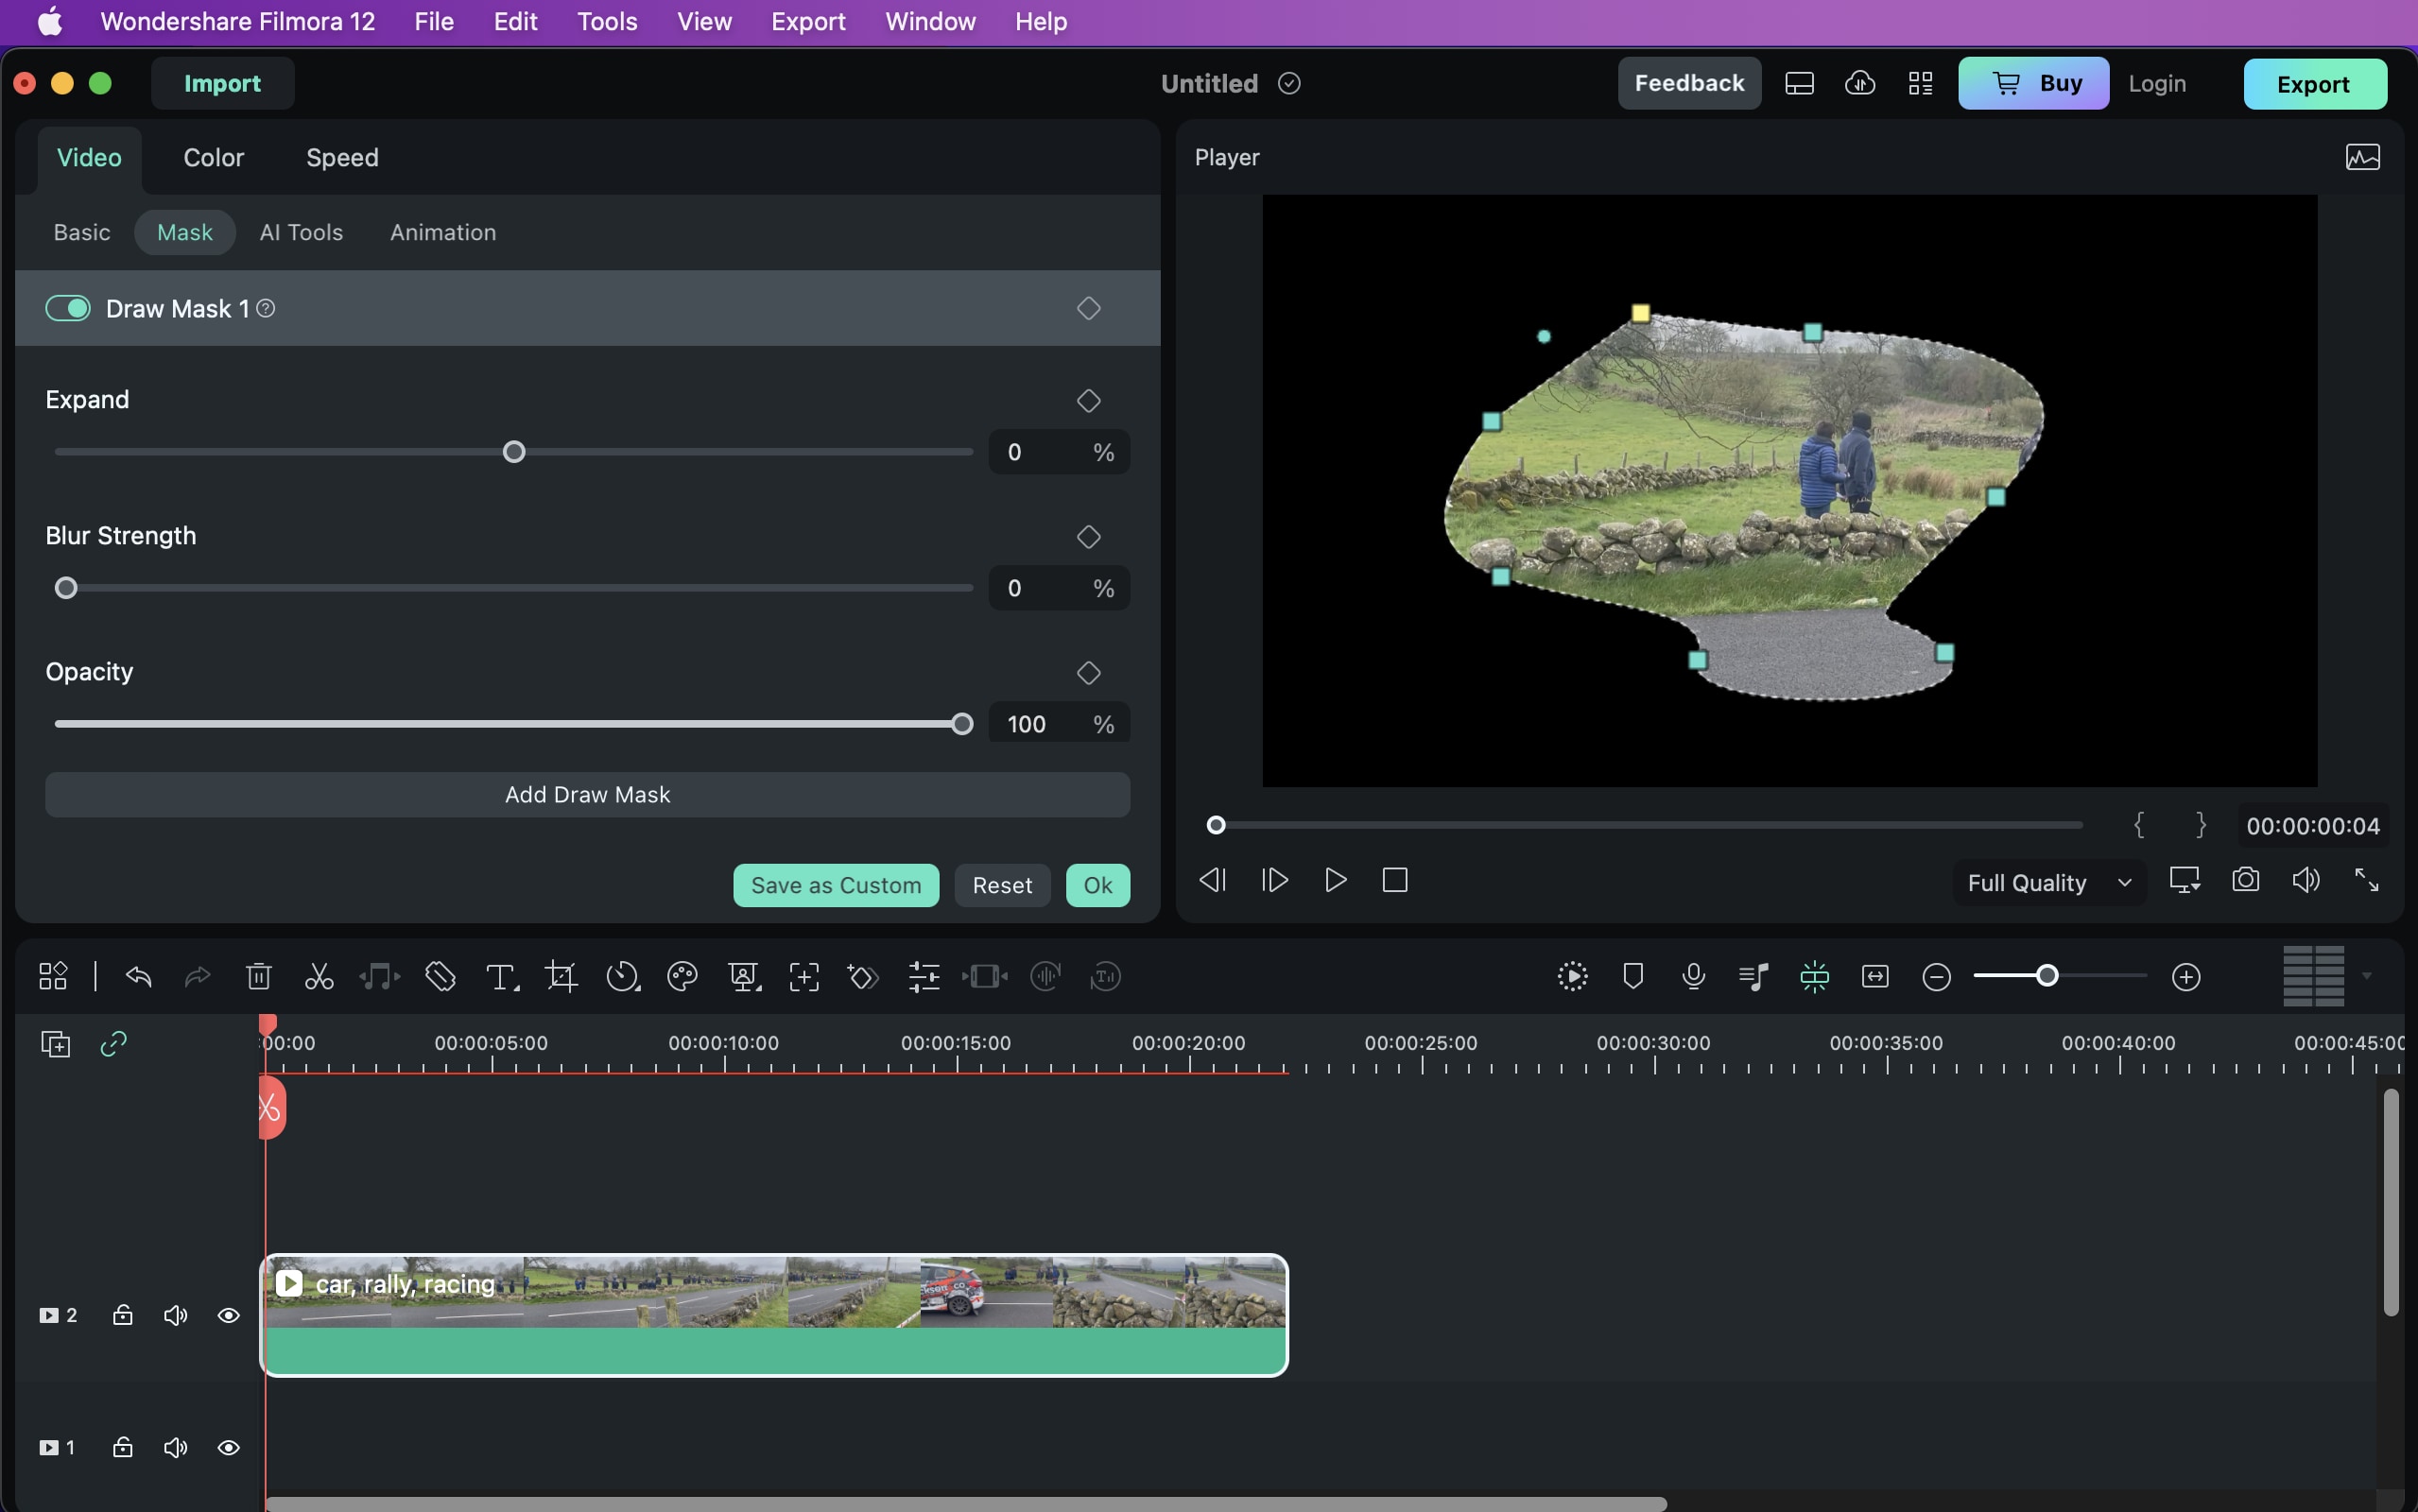This screenshot has width=2418, height=1512.
Task: Switch to the Color tab
Action: (213, 157)
